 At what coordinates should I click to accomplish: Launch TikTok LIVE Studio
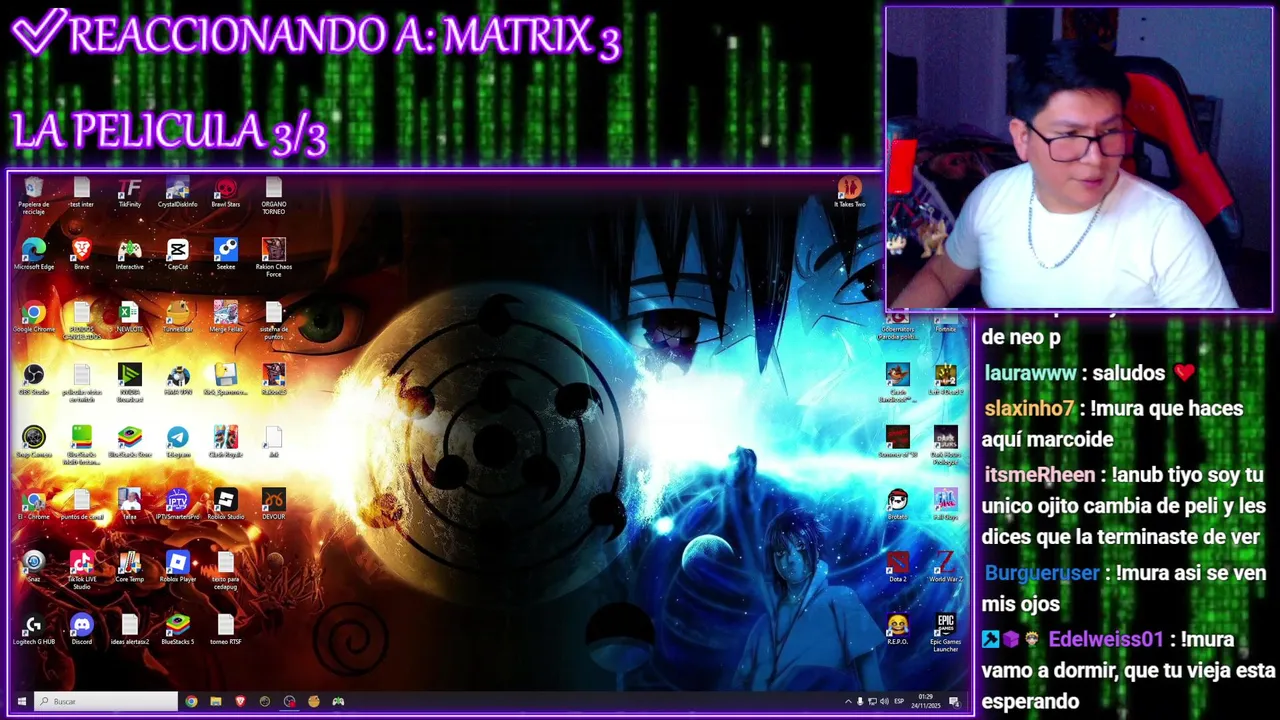click(81, 570)
